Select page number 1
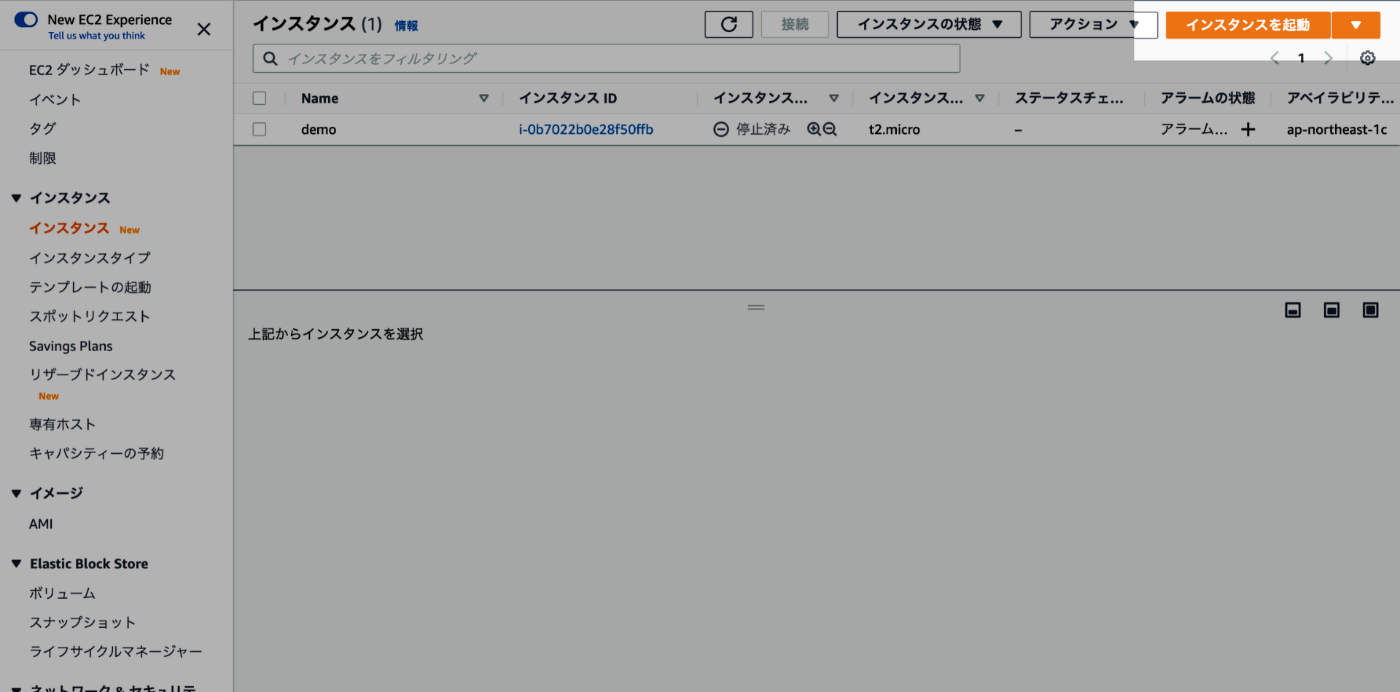Image resolution: width=1400 pixels, height=692 pixels. 1301,58
